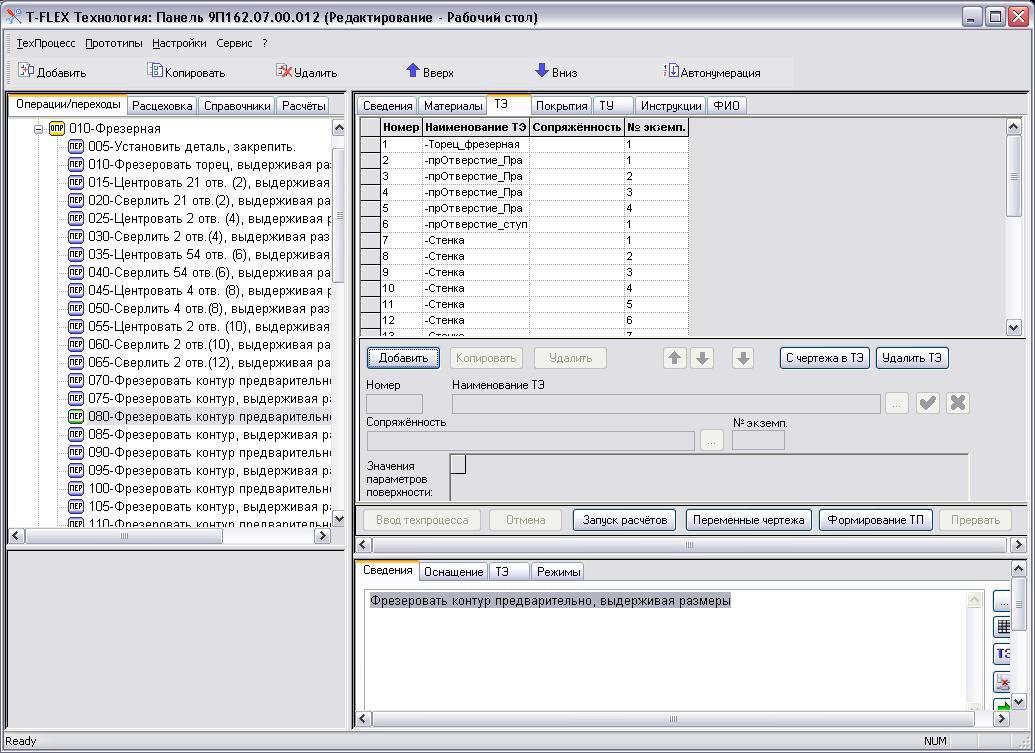Click the Удалить ТЭ button
This screenshot has height=753, width=1035.
[912, 358]
